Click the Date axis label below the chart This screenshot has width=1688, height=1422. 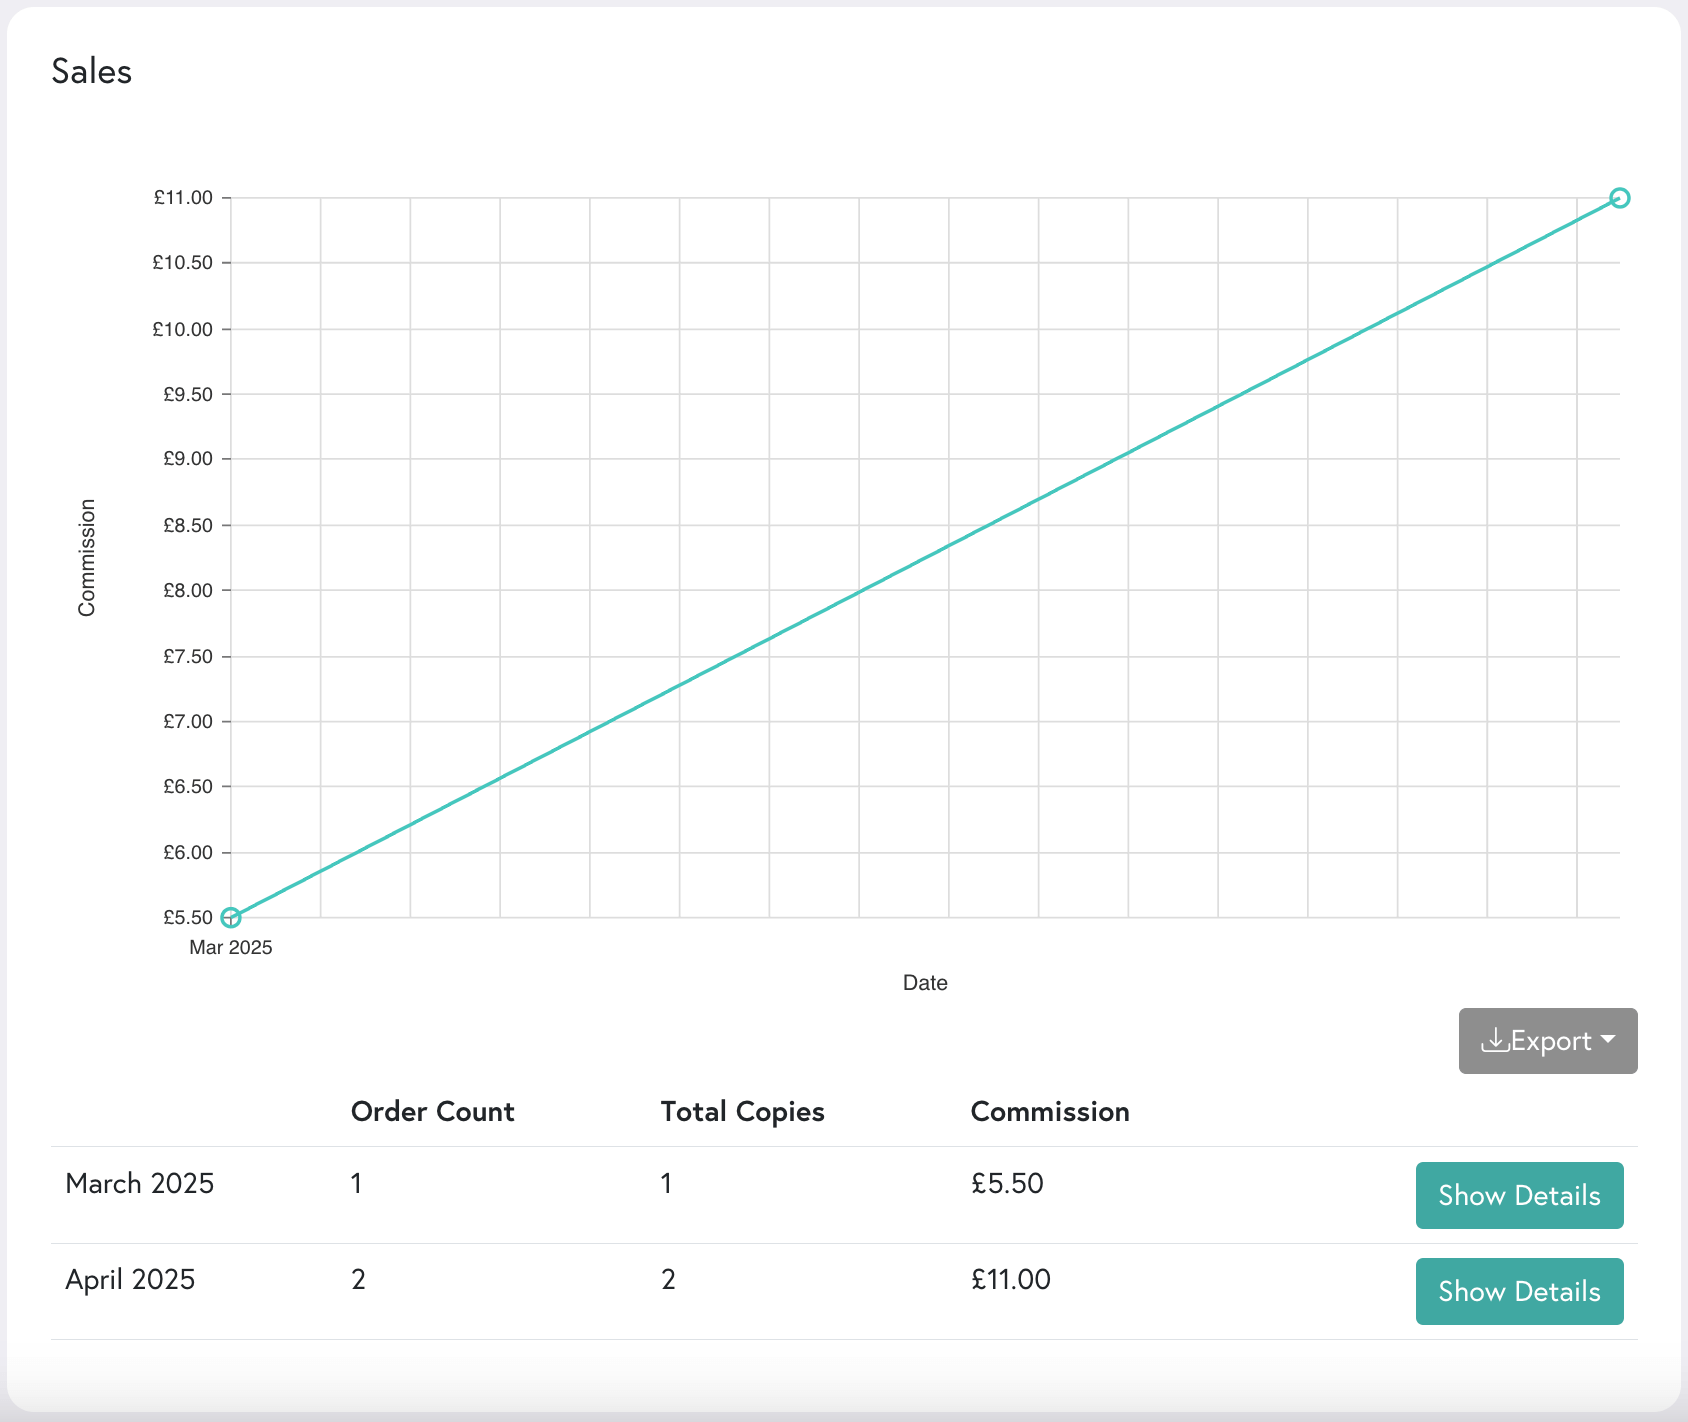pos(925,982)
